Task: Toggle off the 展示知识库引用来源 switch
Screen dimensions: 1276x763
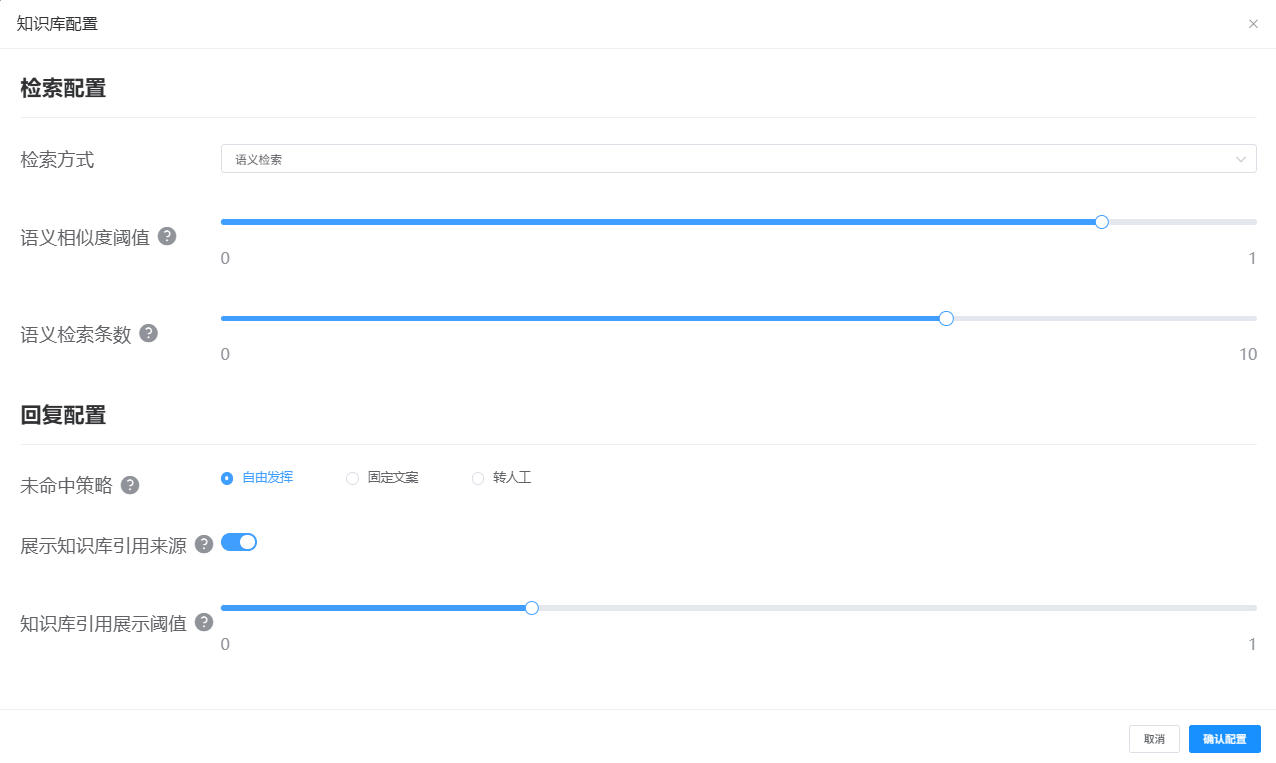Action: point(239,542)
